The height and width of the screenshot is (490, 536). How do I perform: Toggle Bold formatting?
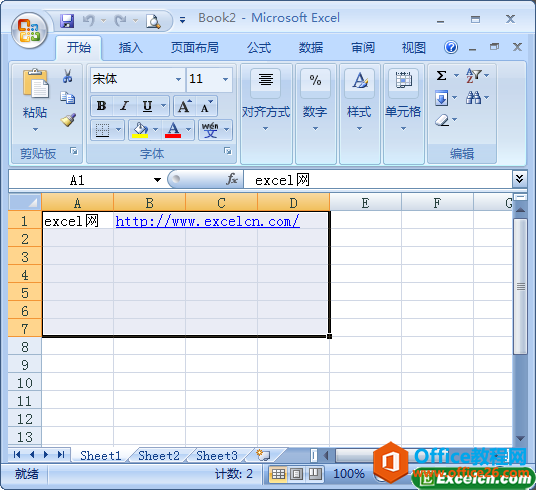101,106
